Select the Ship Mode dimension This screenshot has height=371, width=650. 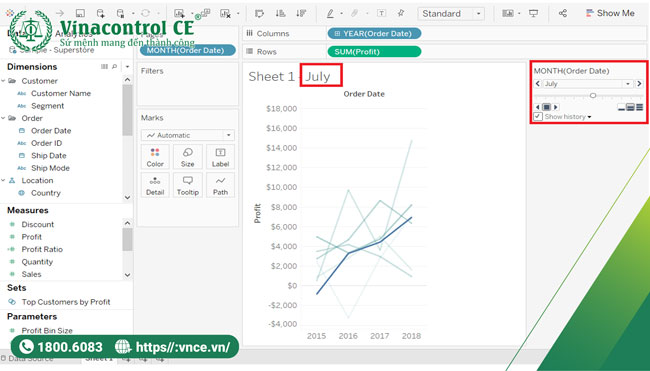point(50,168)
